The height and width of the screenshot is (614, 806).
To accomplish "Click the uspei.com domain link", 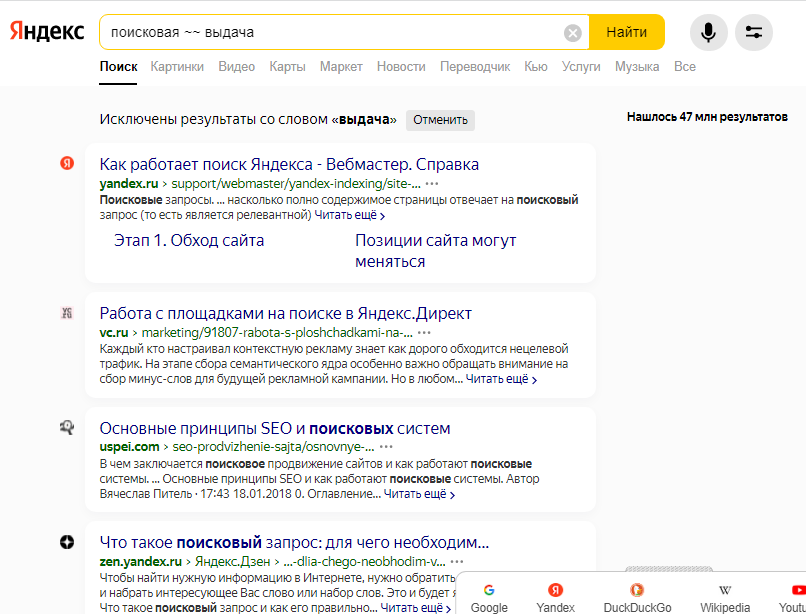I will click(130, 447).
